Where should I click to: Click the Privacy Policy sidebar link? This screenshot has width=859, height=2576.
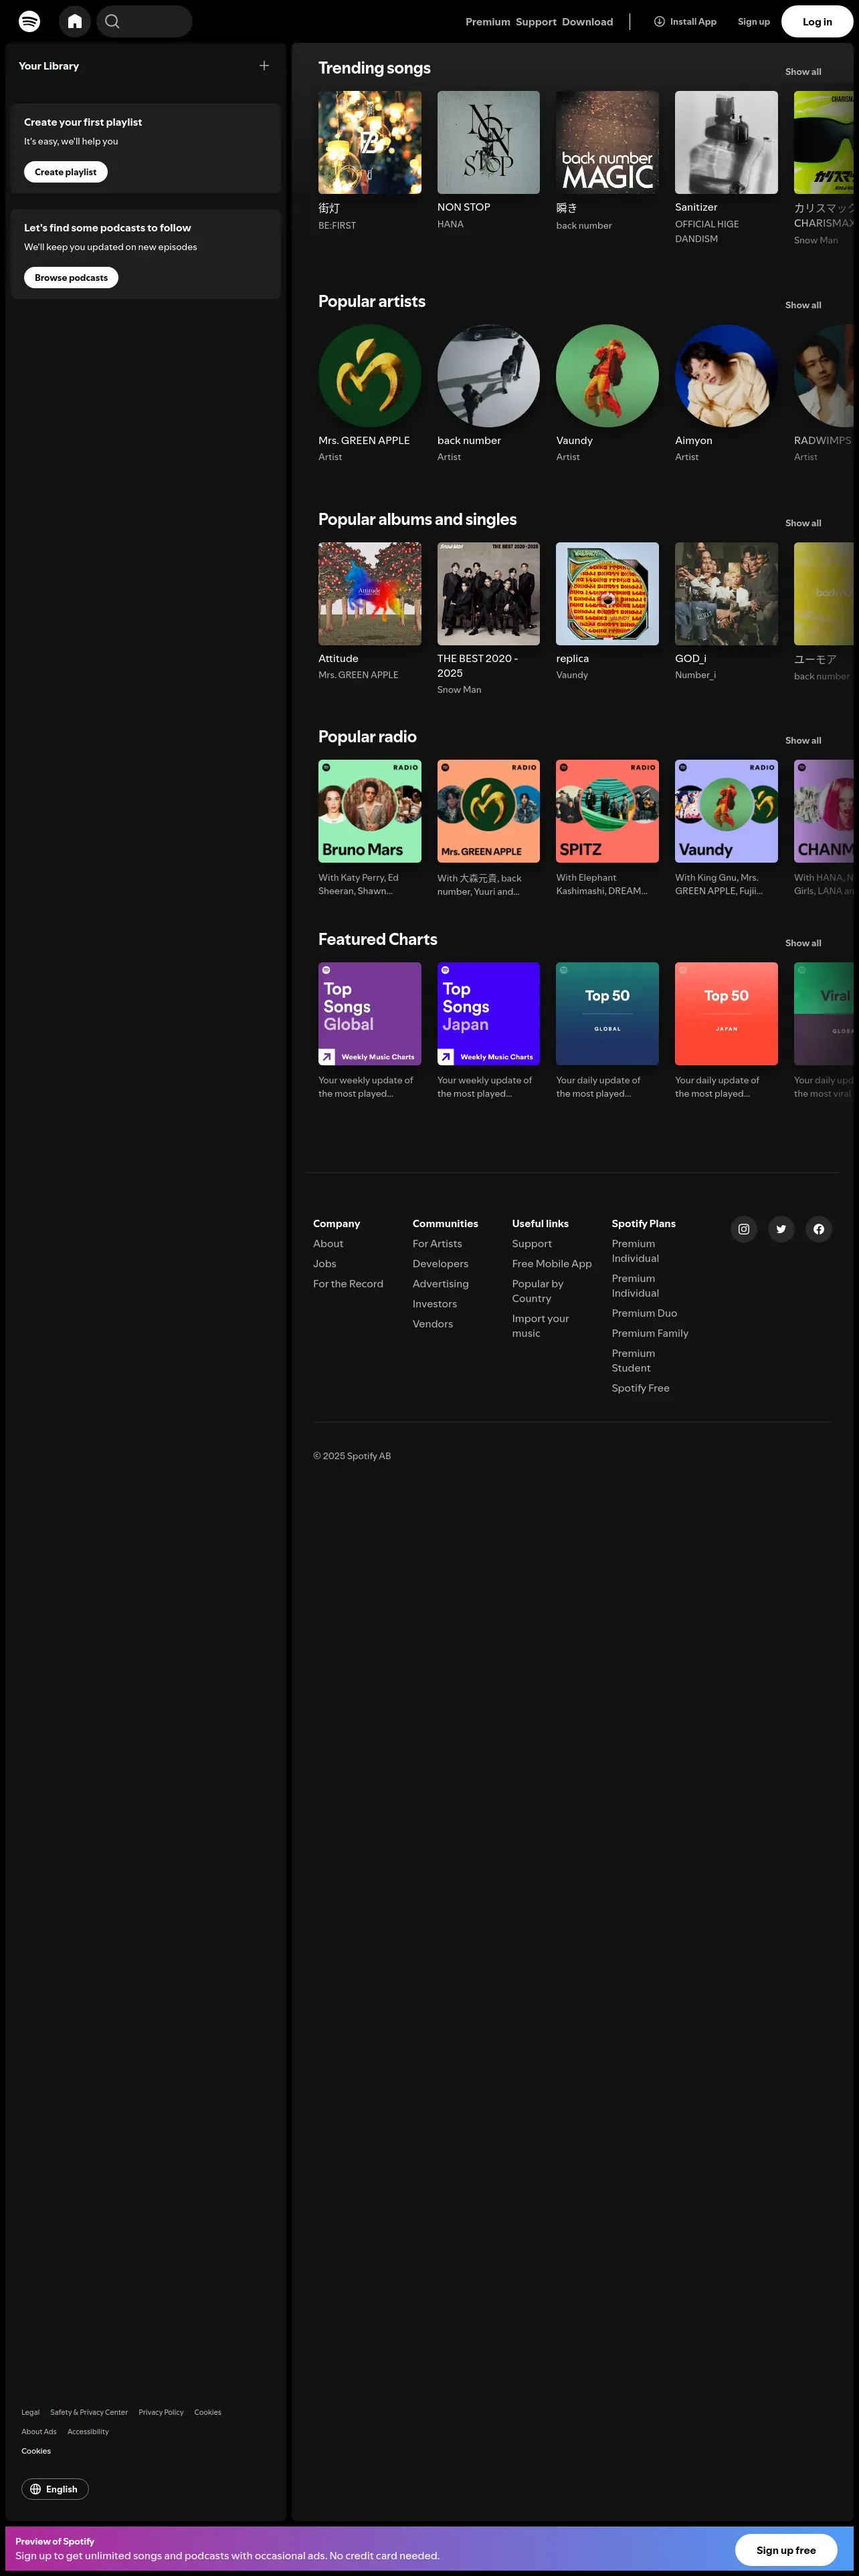click(x=161, y=2412)
